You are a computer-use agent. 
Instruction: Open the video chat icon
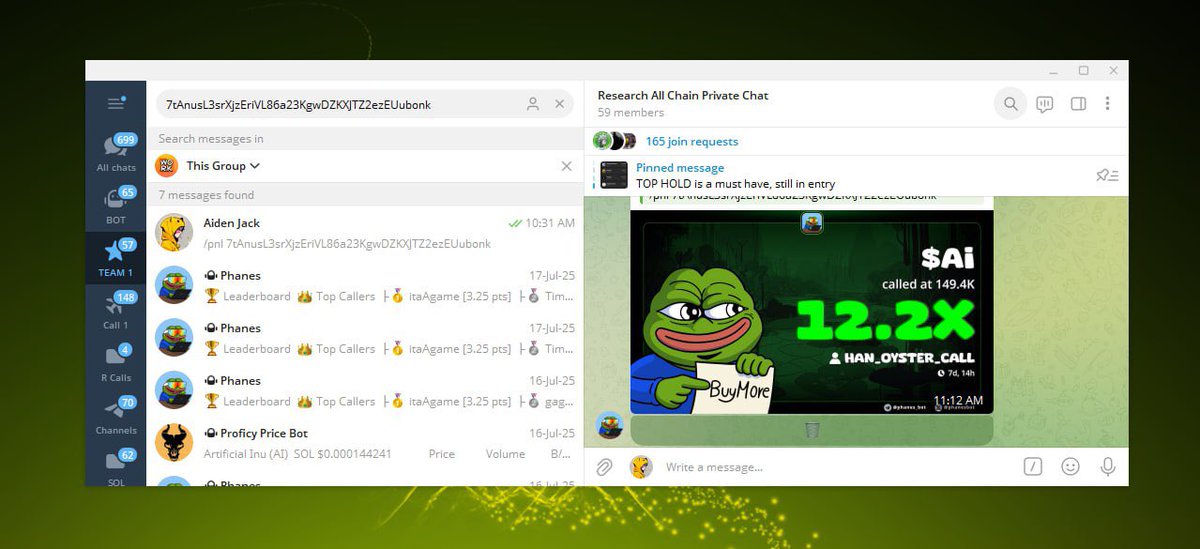pyautogui.click(x=1045, y=103)
